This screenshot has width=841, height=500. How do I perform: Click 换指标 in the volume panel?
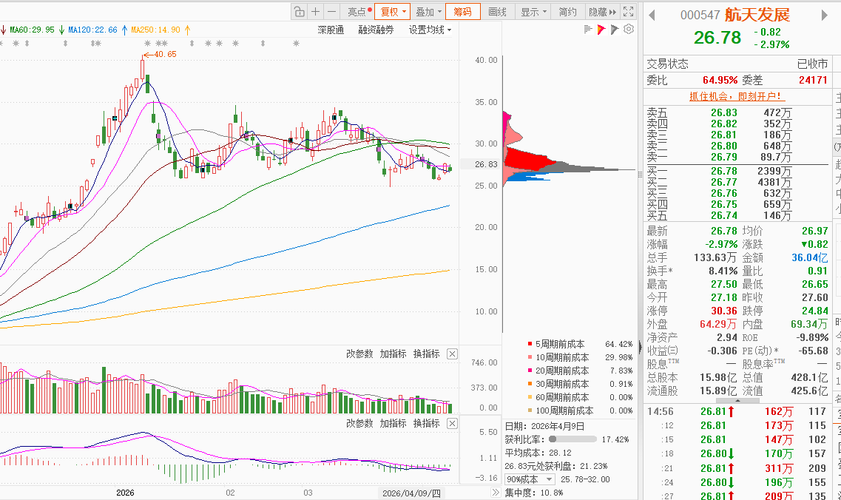click(x=426, y=354)
